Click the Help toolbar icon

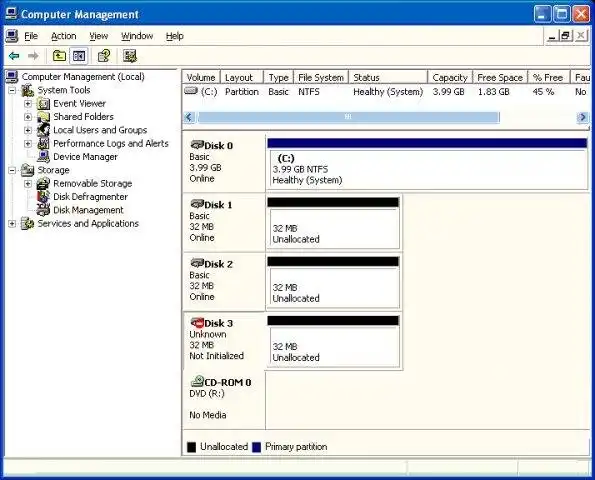pos(104,56)
